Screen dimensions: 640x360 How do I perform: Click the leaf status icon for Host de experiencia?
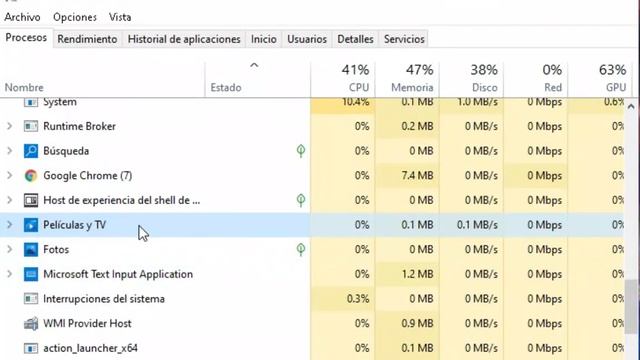click(301, 200)
